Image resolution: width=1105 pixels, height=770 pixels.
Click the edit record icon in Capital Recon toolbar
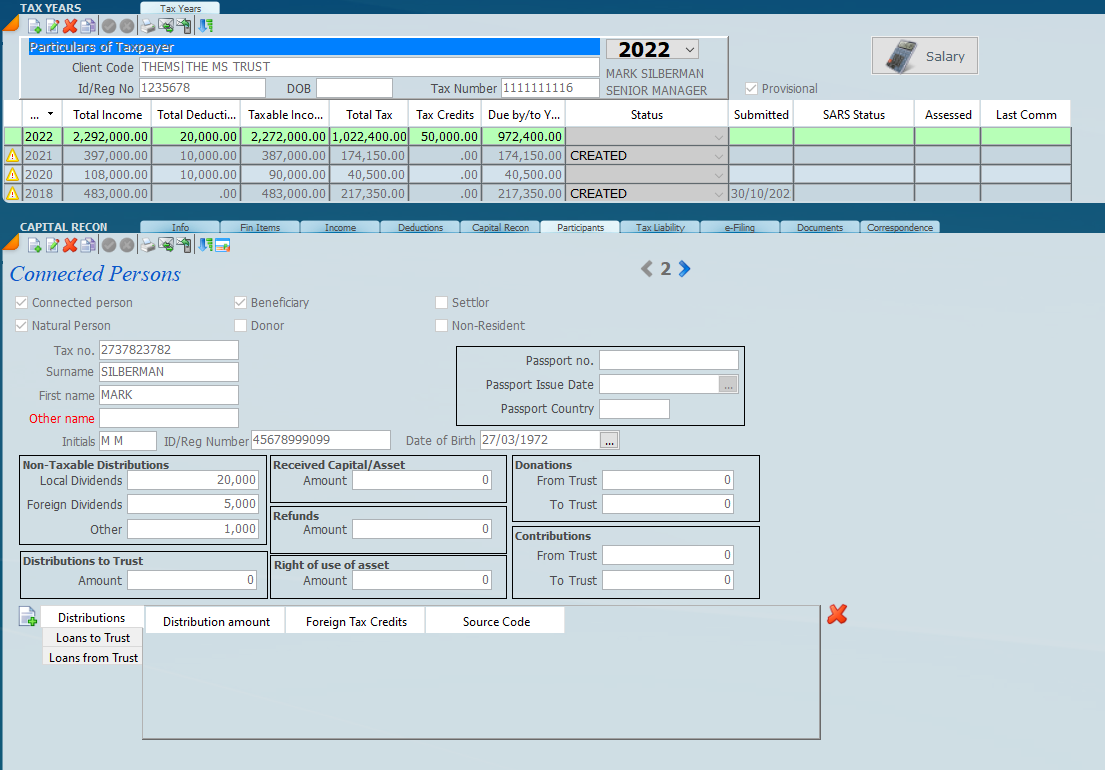coord(52,245)
